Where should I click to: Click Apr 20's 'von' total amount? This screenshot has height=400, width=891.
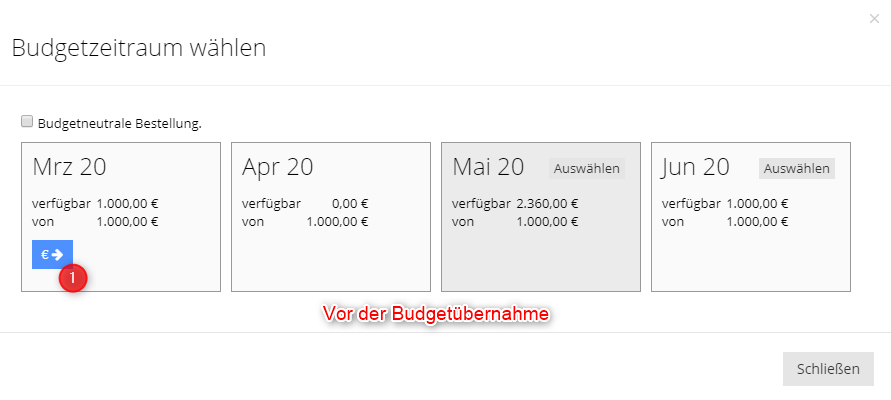[336, 221]
